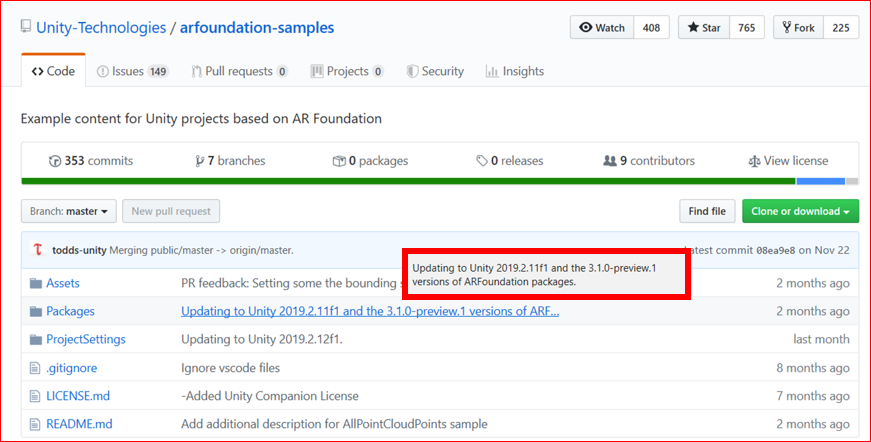
Task: Click the Packages folder icon
Action: tap(36, 311)
